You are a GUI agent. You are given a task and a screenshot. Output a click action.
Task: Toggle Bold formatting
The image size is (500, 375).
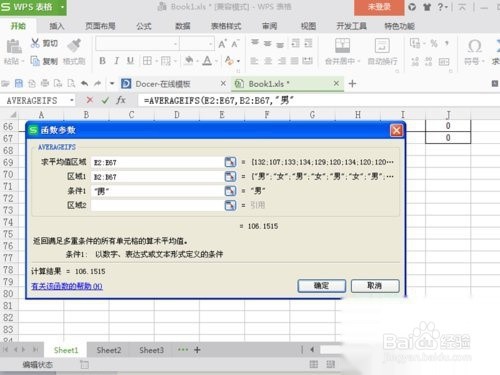tap(103, 61)
